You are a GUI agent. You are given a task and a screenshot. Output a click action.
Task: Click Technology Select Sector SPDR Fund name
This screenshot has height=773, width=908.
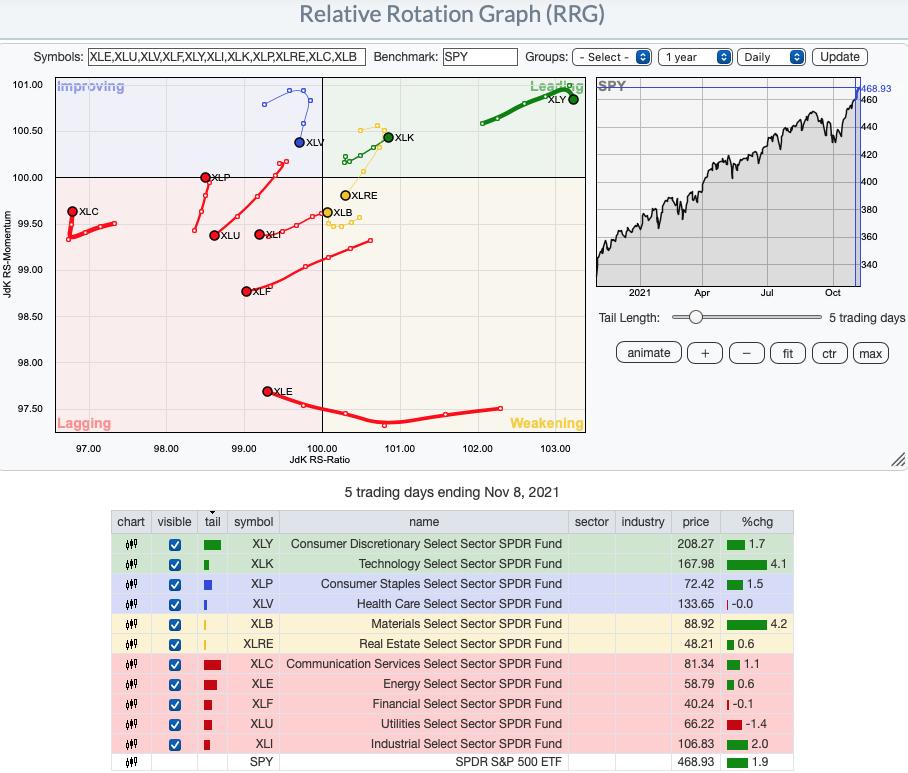(x=460, y=564)
